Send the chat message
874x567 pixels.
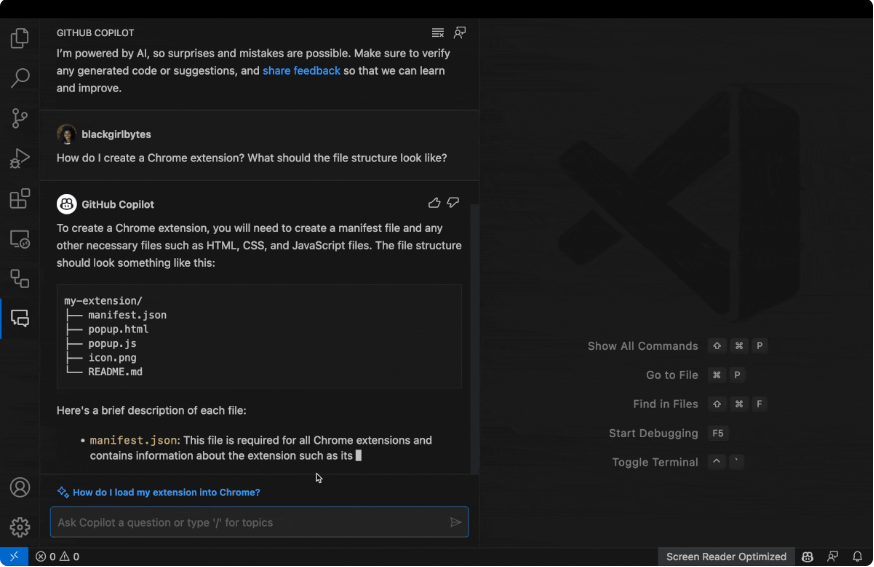[455, 522]
